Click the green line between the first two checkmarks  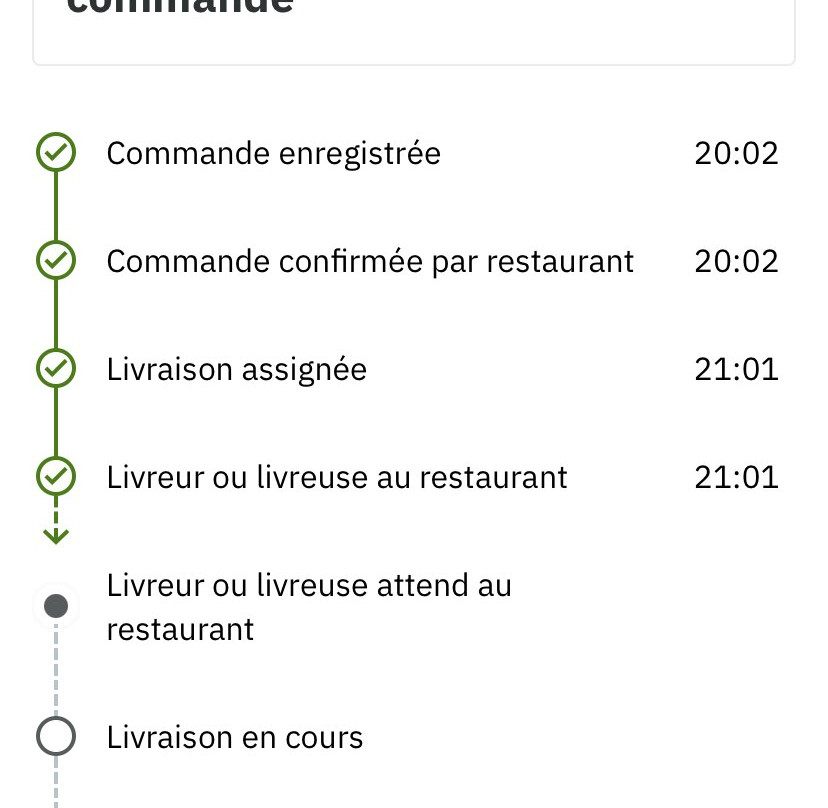[56, 207]
